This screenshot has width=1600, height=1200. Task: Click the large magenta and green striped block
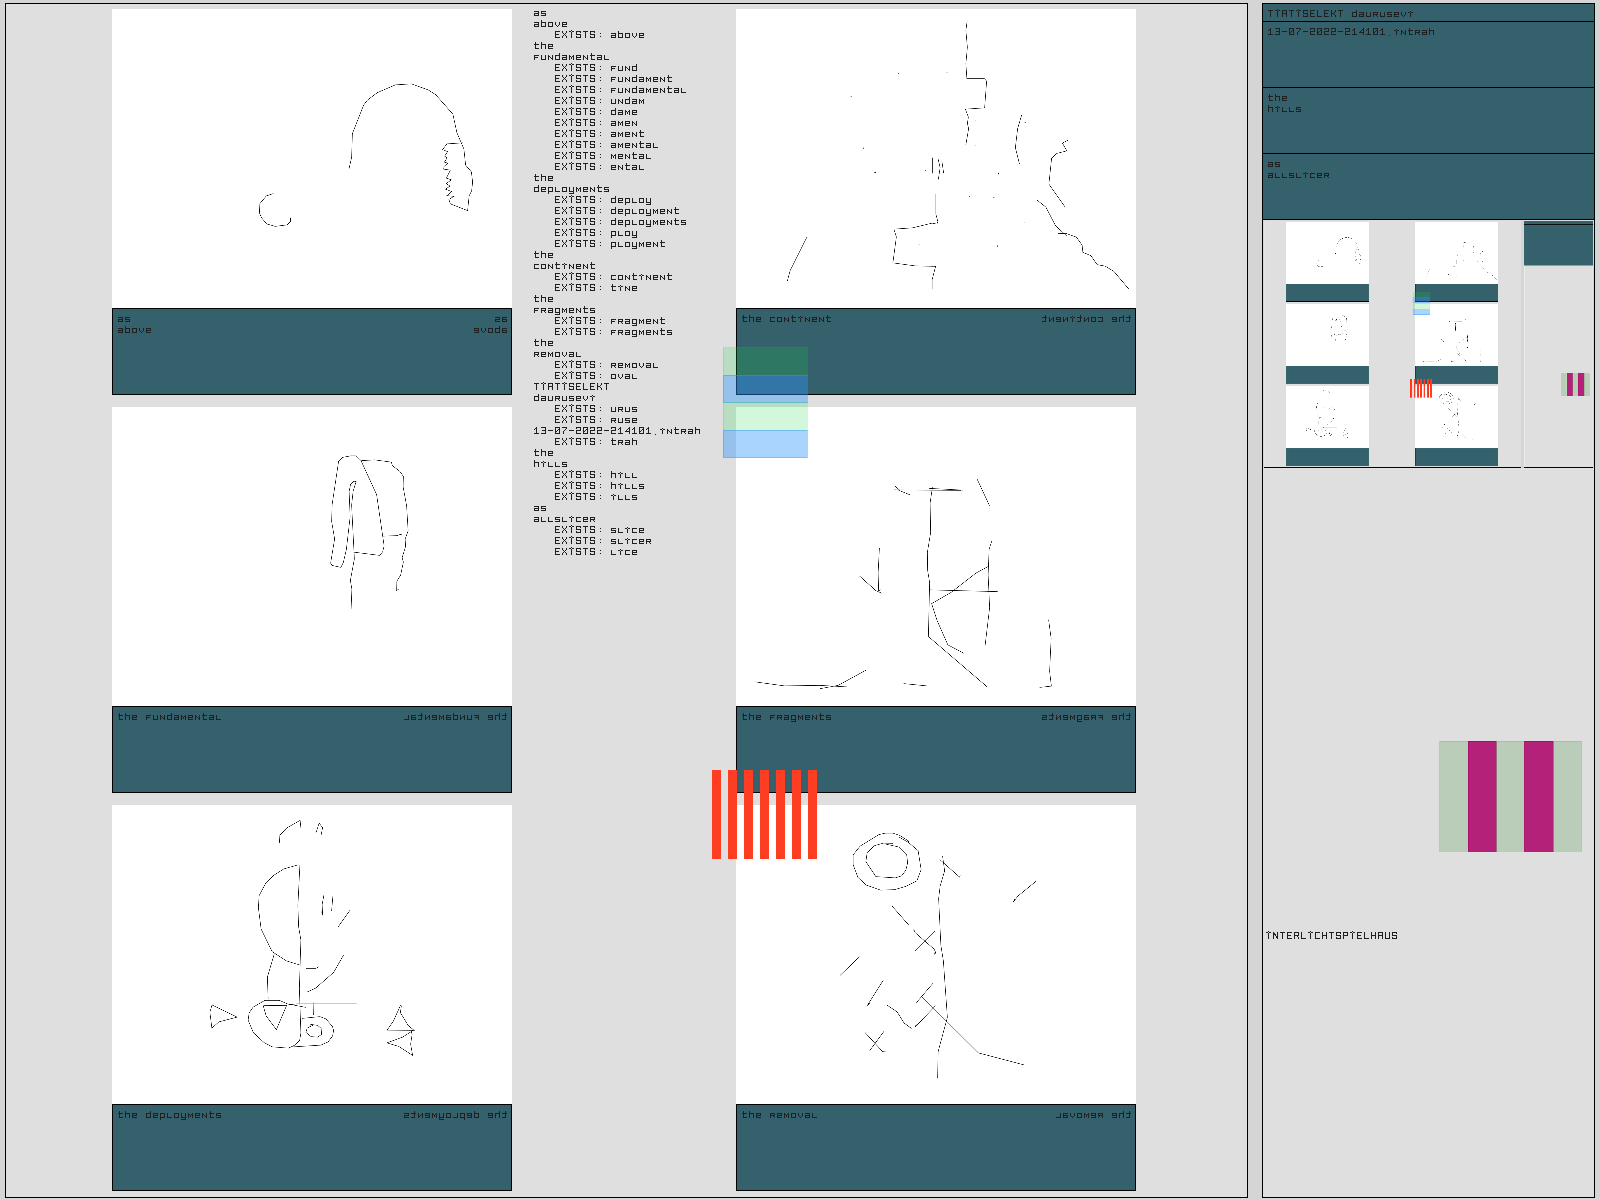tap(1510, 796)
